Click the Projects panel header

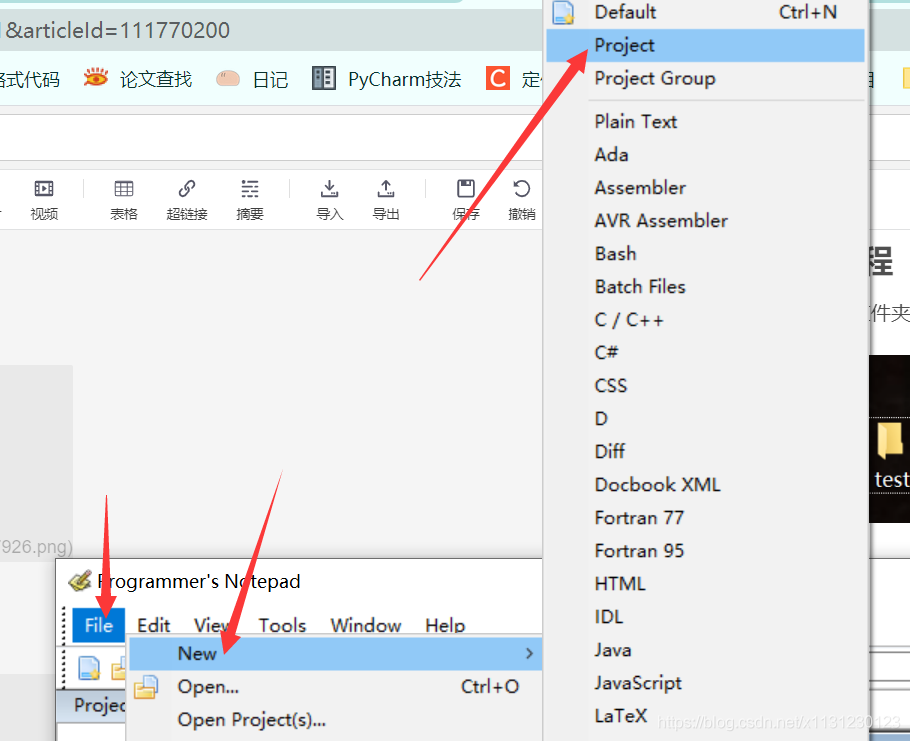pyautogui.click(x=92, y=706)
